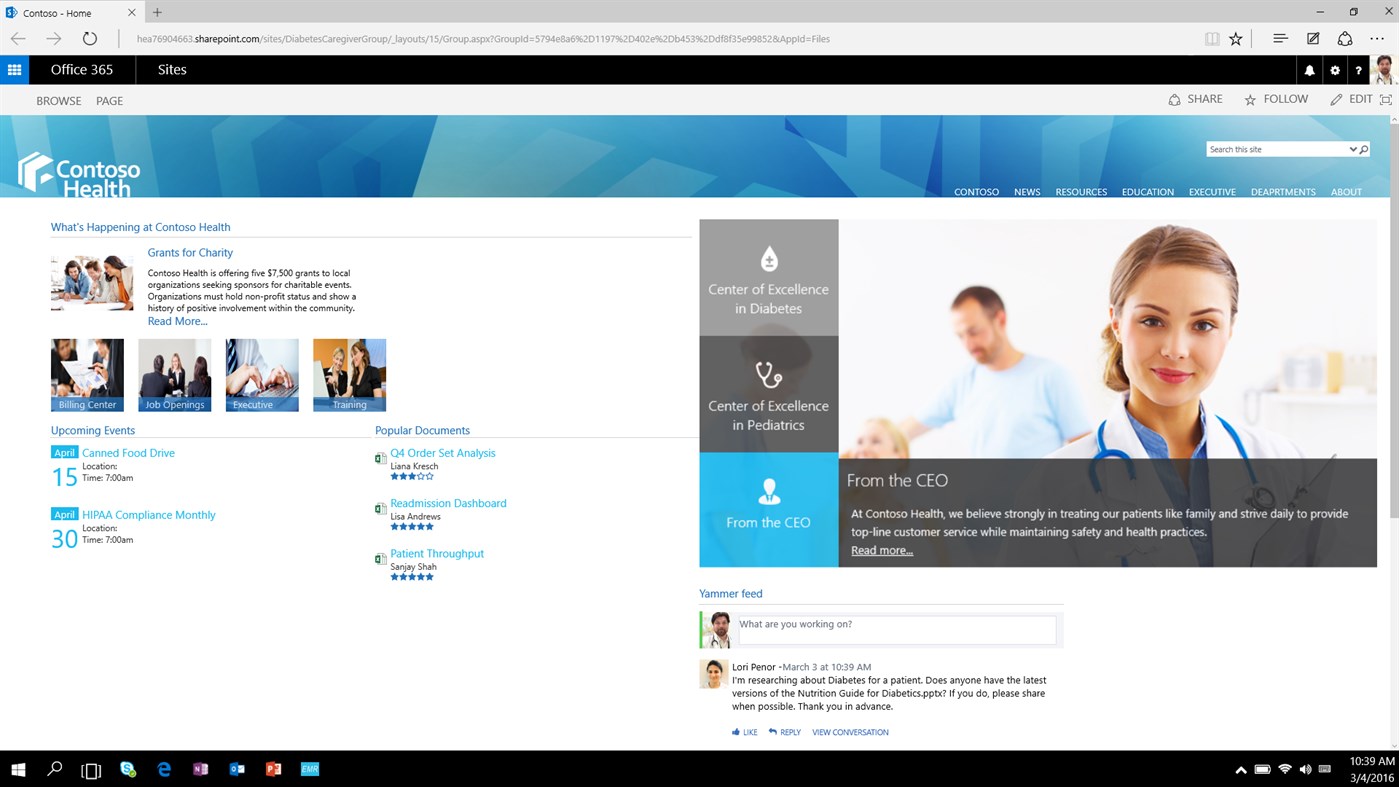Select Center of Excellence in Diabetes tile
1399x787 pixels.
768,278
